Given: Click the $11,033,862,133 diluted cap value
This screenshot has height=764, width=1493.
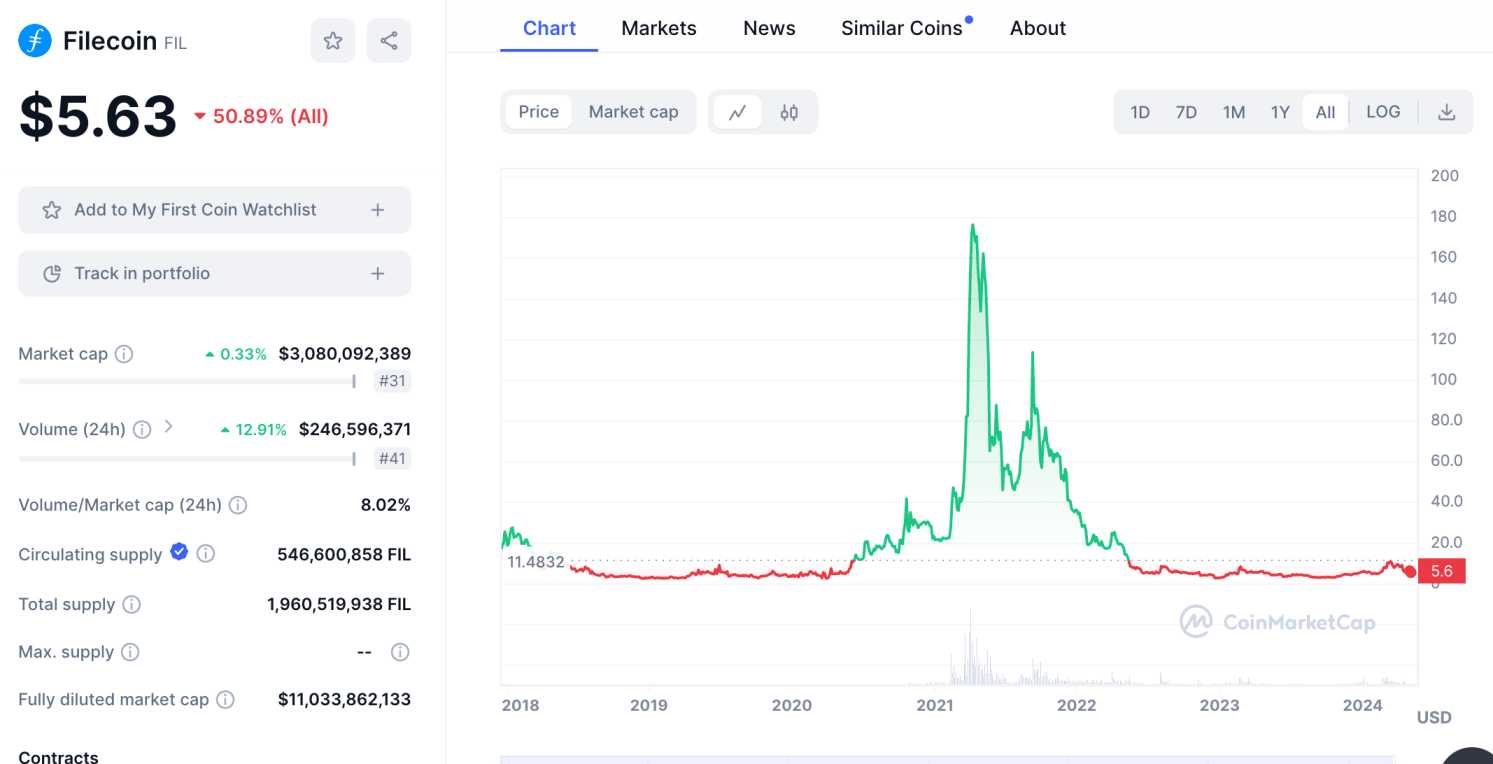Looking at the screenshot, I should (345, 700).
